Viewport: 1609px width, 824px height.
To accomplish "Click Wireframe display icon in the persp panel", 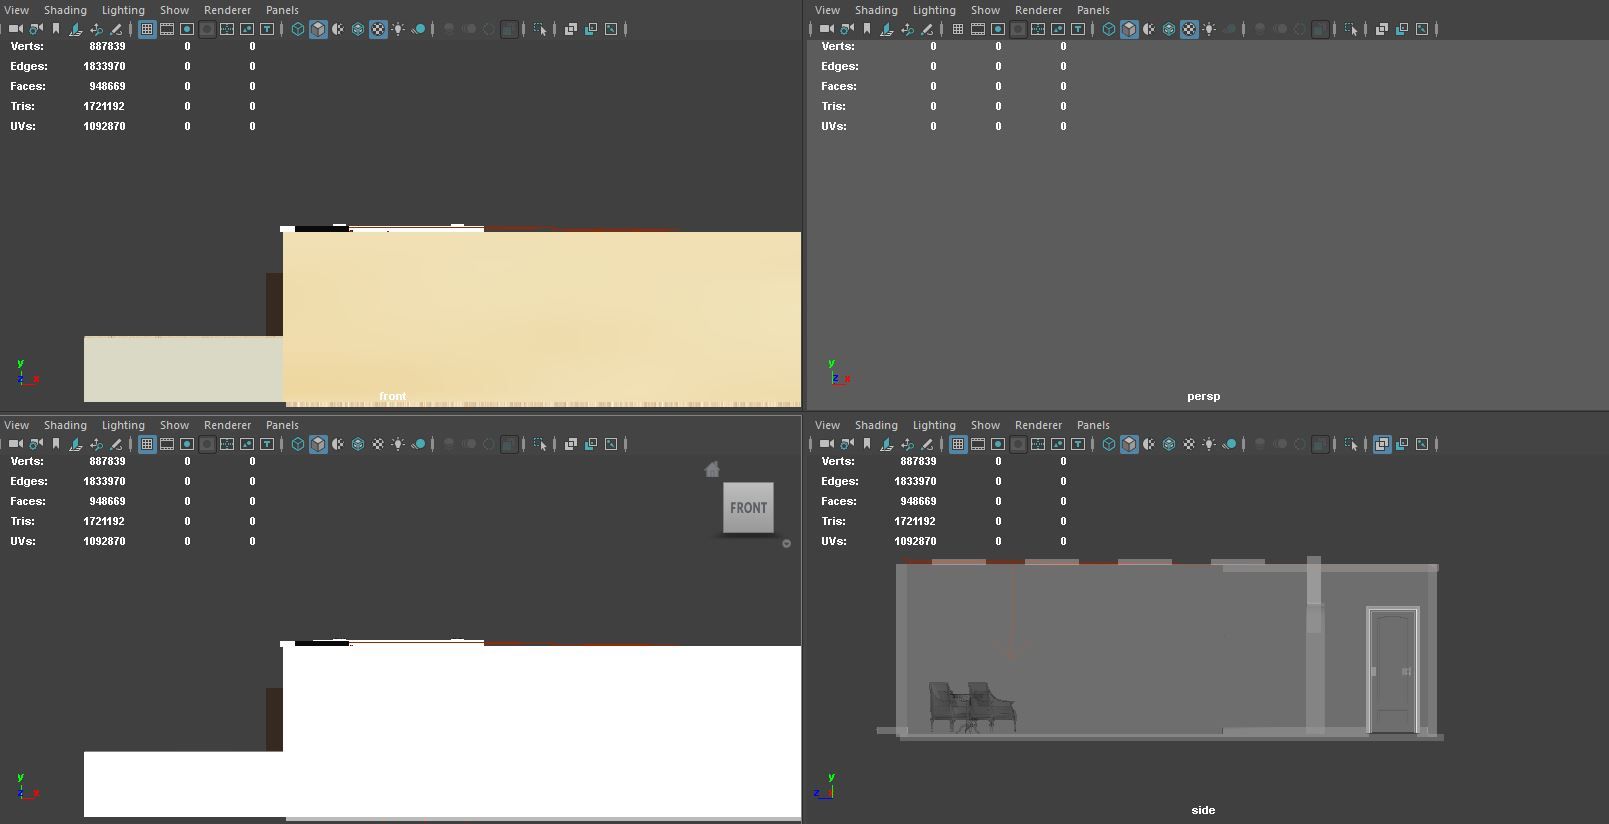I will [1109, 29].
